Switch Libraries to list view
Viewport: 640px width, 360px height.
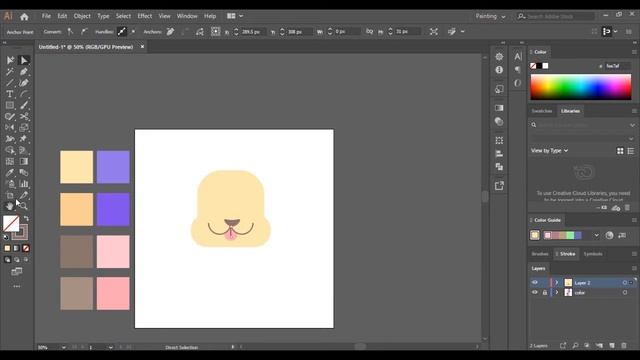point(631,151)
